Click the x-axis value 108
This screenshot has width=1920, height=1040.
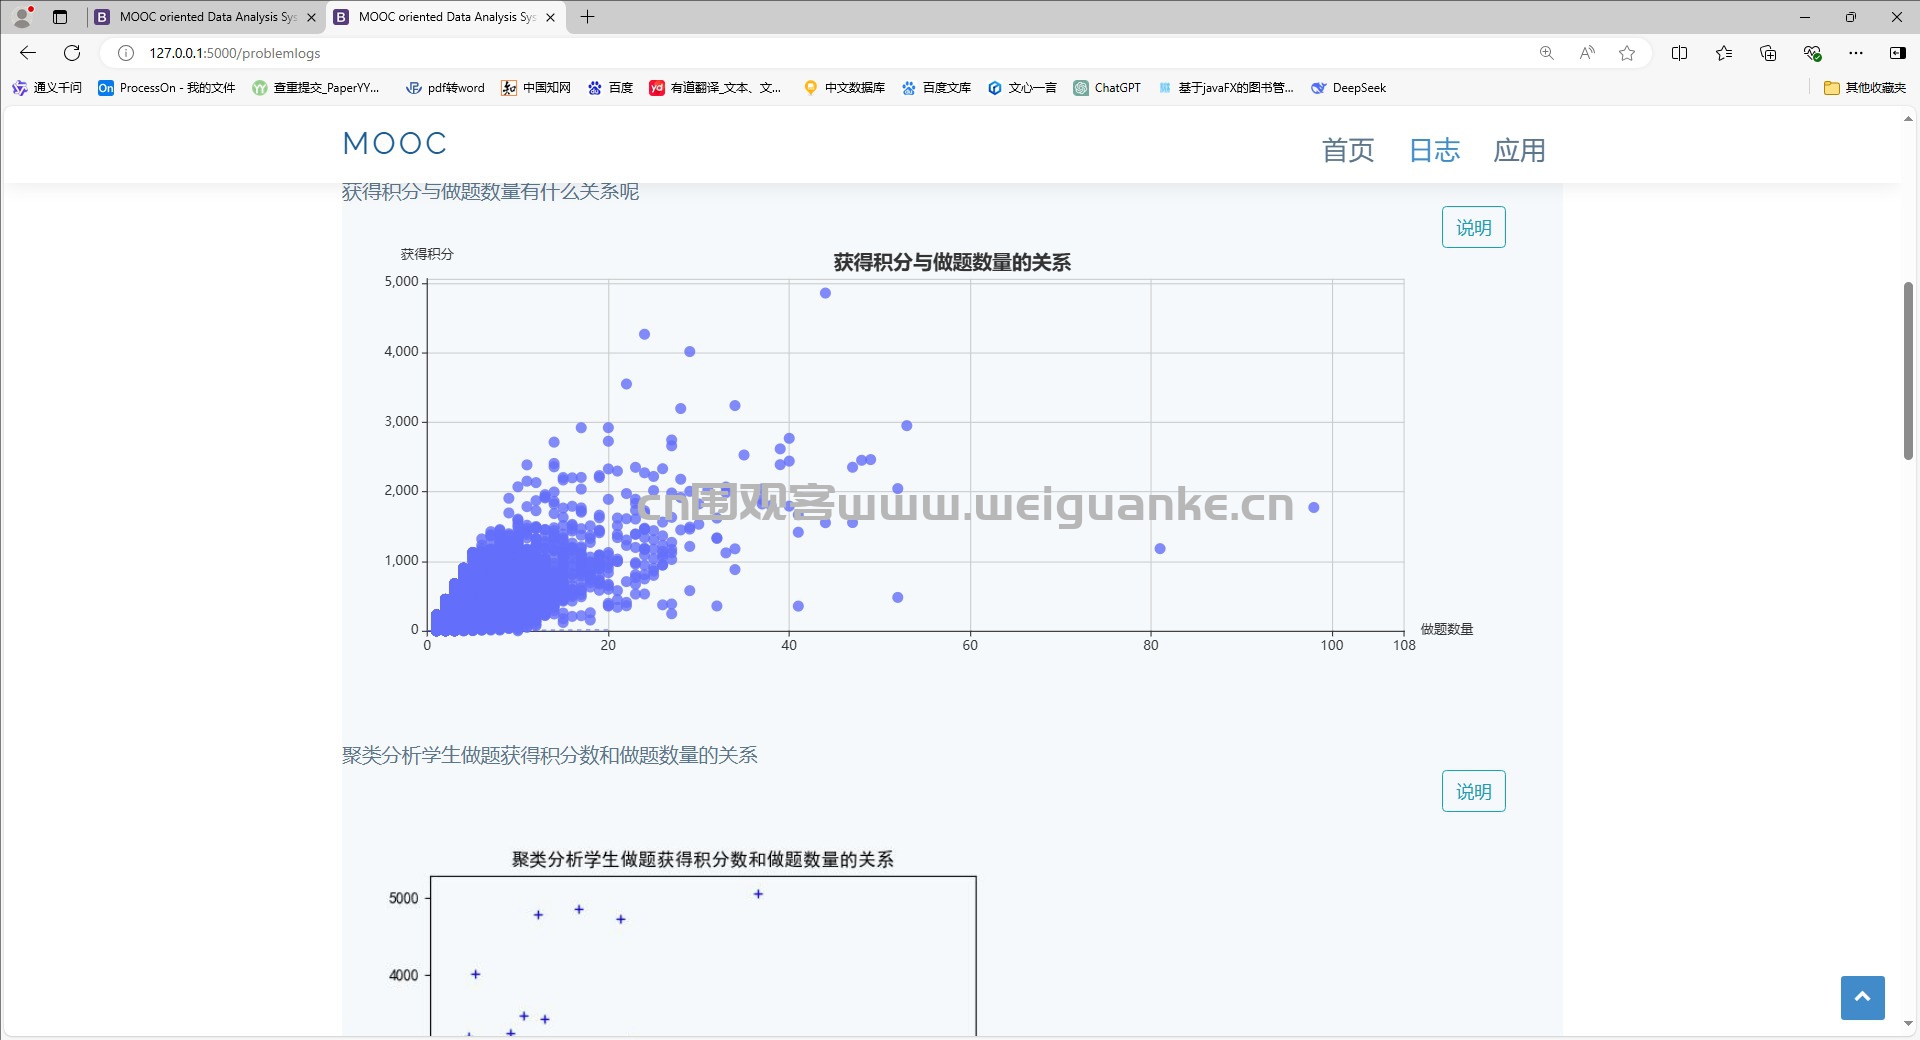point(1404,645)
